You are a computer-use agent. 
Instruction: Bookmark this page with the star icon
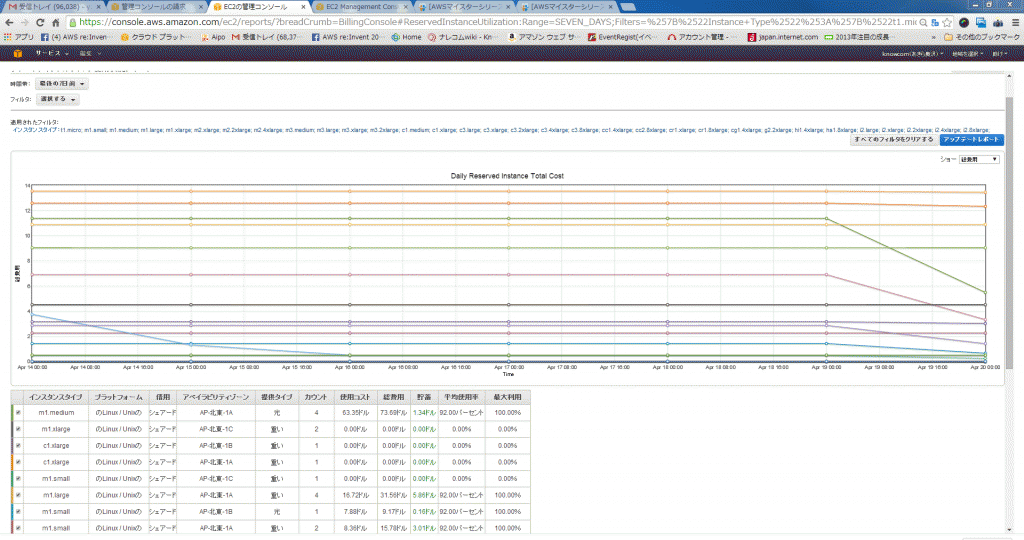[x=947, y=22]
